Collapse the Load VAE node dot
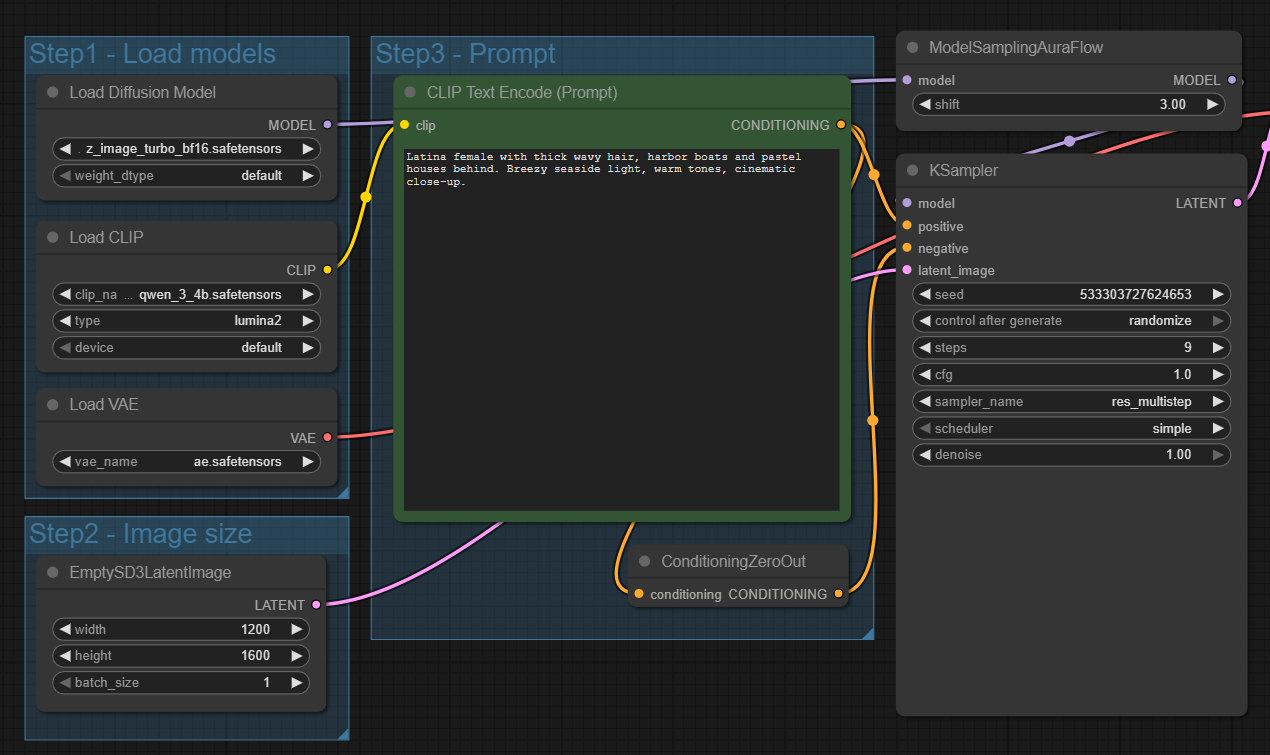This screenshot has height=755, width=1270. pos(53,405)
